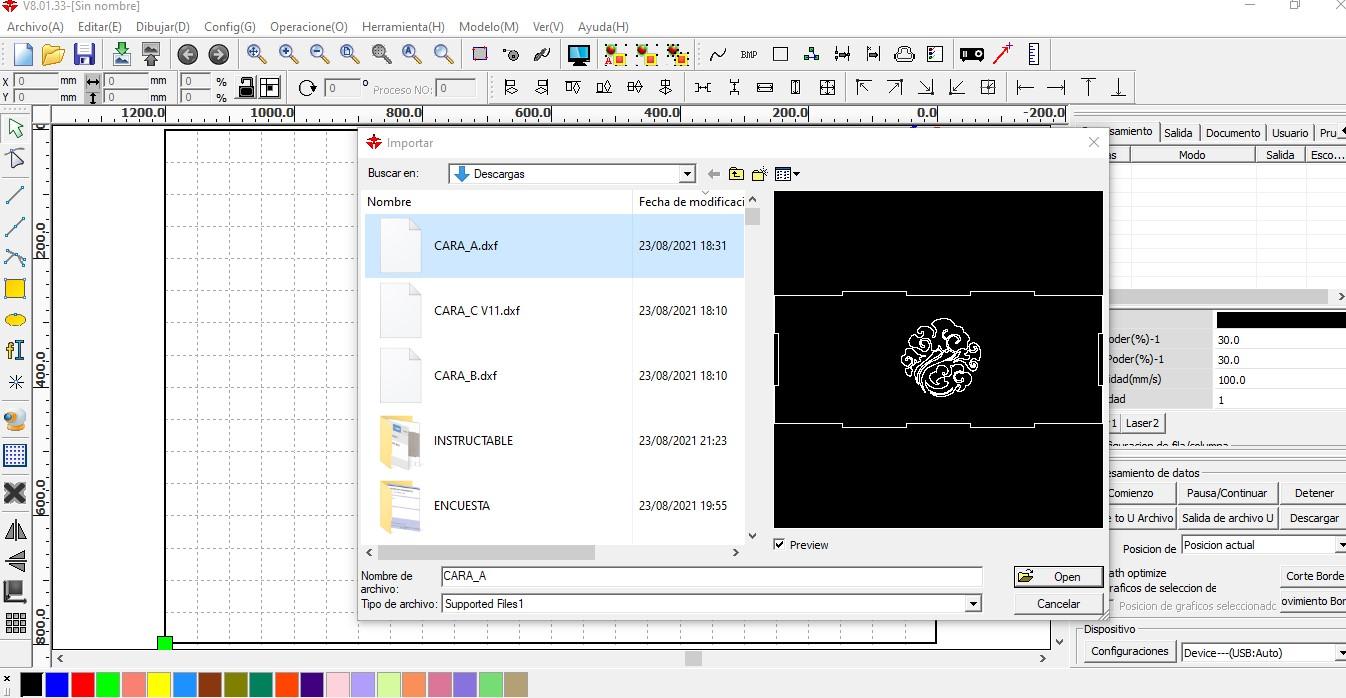The height and width of the screenshot is (698, 1346).
Task: Select the Text tool
Action: (x=15, y=350)
